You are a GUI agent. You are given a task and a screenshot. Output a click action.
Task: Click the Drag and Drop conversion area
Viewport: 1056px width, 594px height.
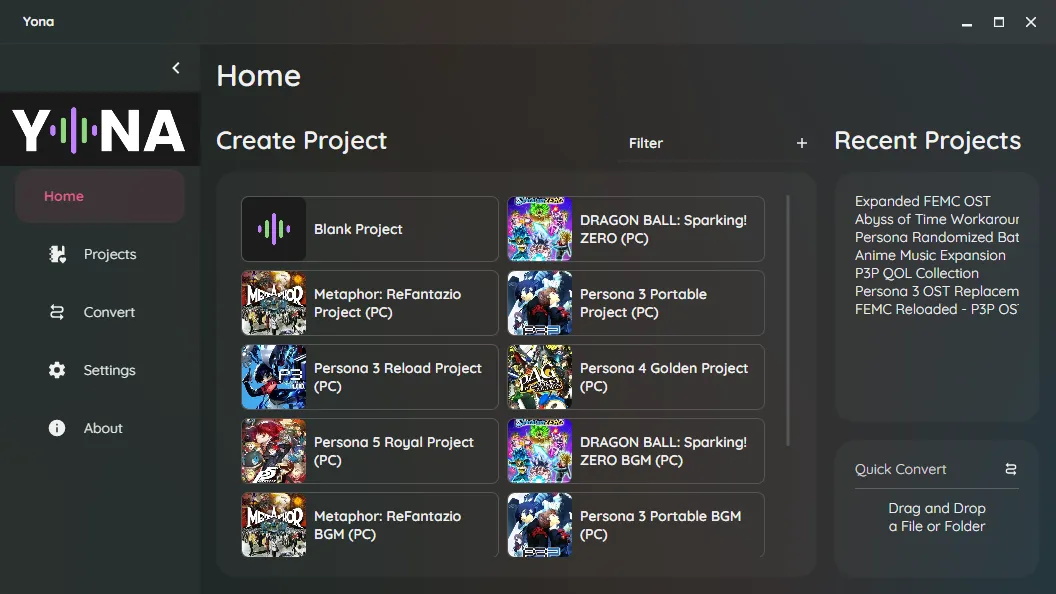(937, 517)
